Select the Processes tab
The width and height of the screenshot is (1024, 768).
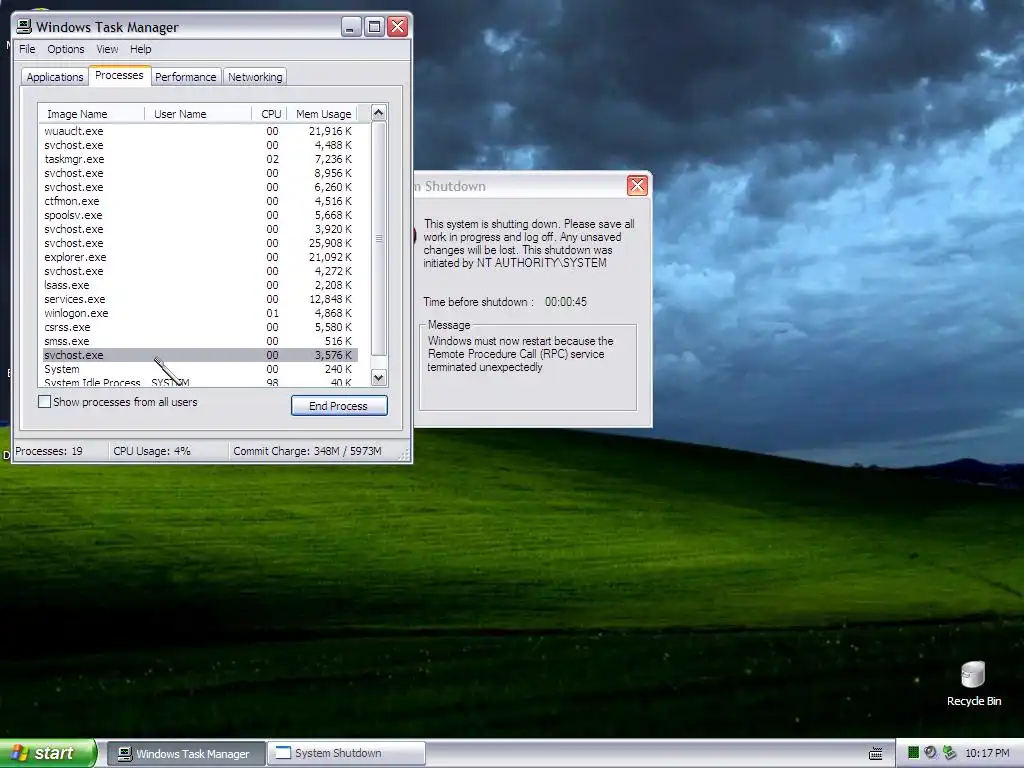click(x=120, y=75)
